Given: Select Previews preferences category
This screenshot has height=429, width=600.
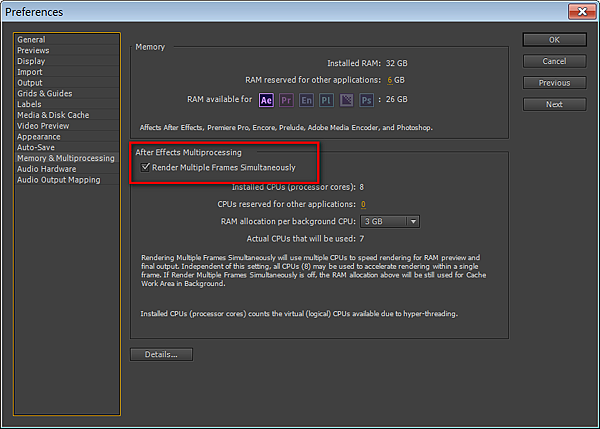Looking at the screenshot, I should tap(67, 51).
